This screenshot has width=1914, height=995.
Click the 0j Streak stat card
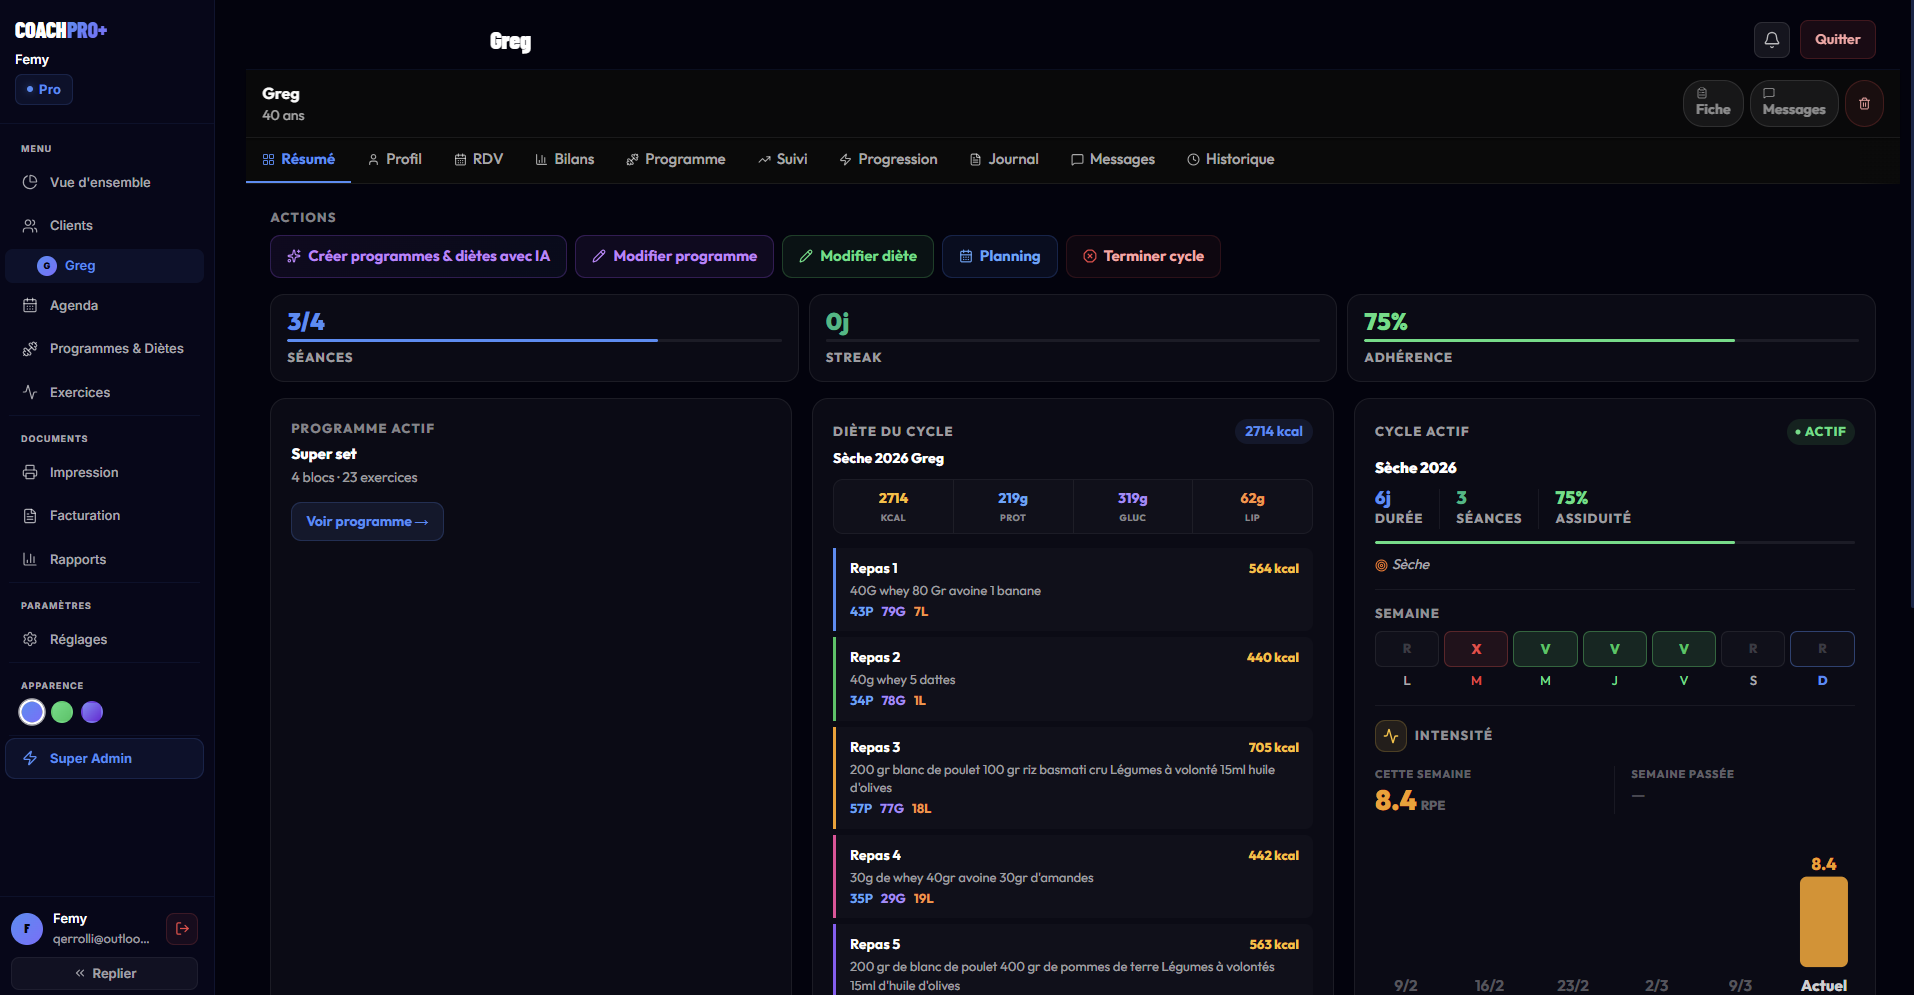coord(1072,338)
